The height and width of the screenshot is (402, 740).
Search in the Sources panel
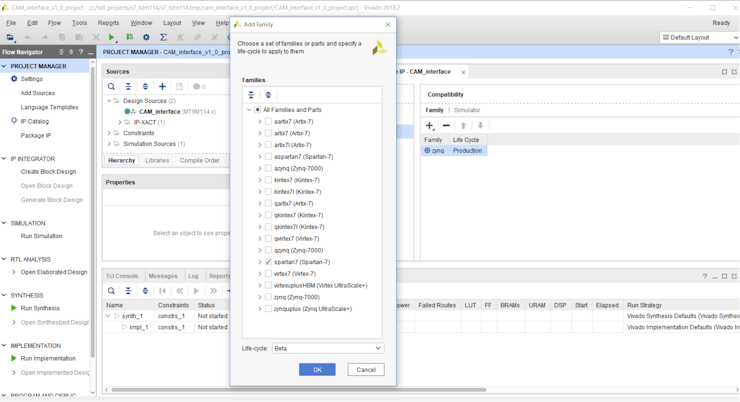tap(111, 86)
